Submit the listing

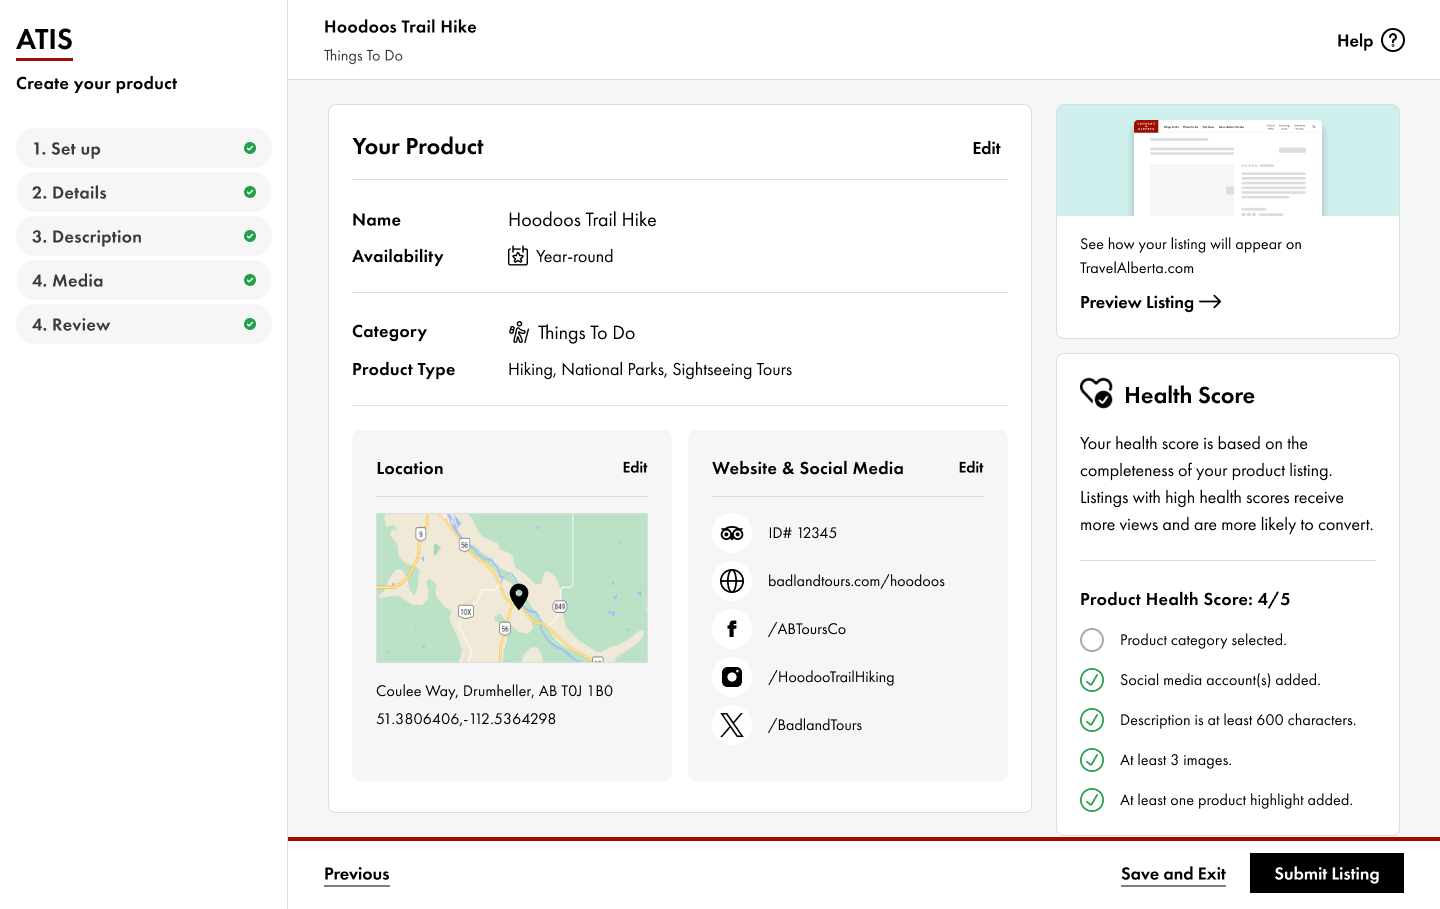pyautogui.click(x=1327, y=873)
